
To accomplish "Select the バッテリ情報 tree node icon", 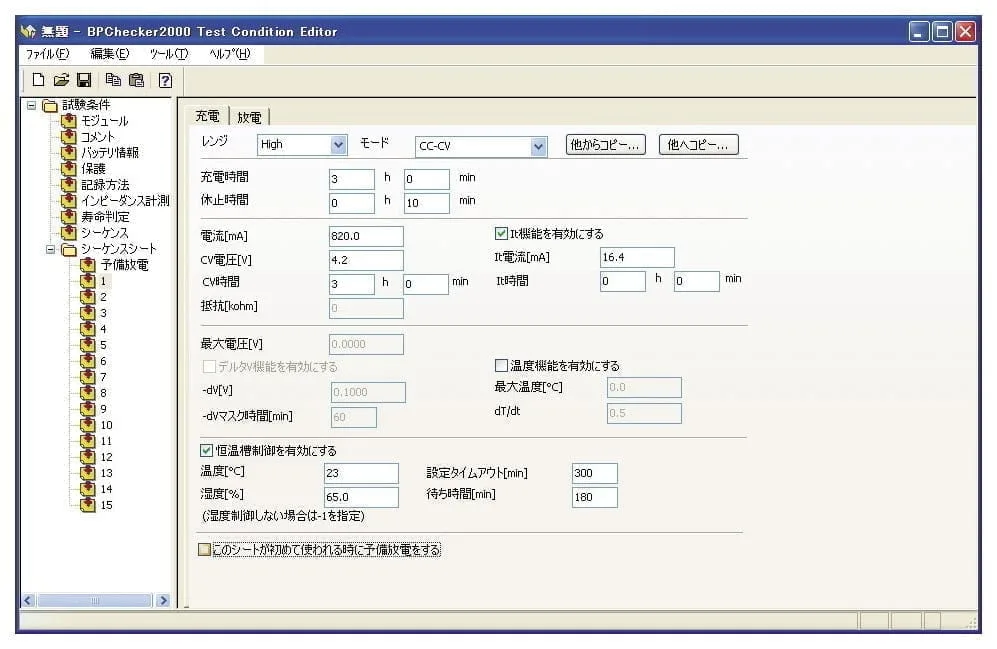I will pyautogui.click(x=68, y=153).
